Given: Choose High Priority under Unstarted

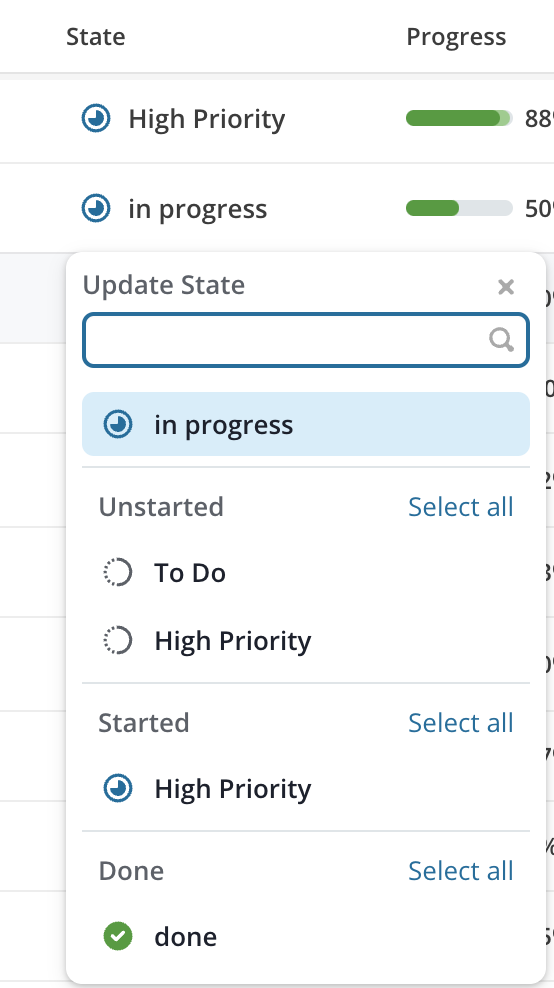Looking at the screenshot, I should tap(306, 641).
